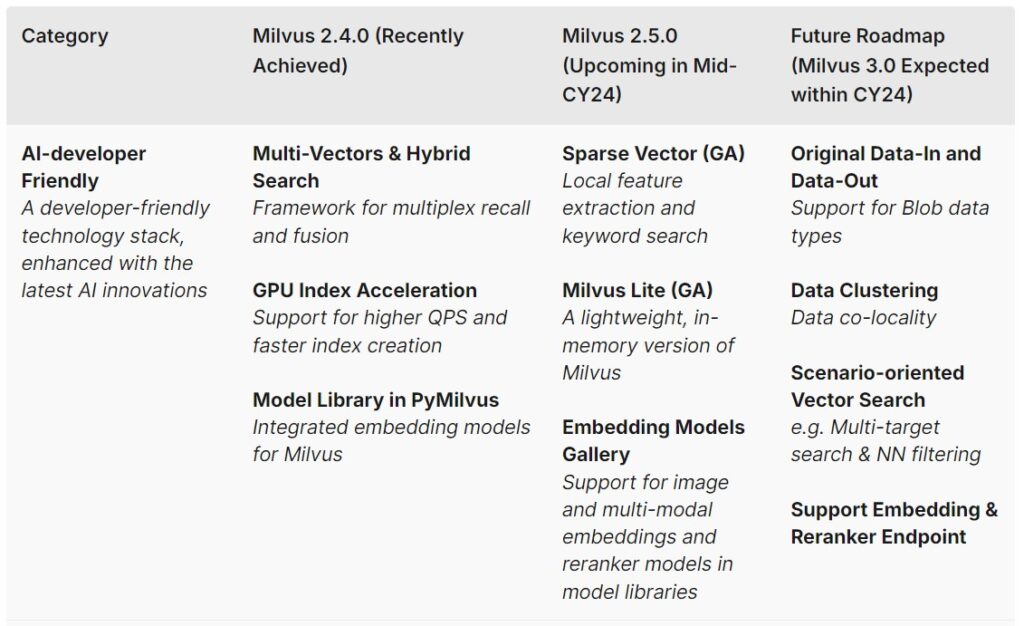1024x626 pixels.
Task: Select GPU Index Acceleration heading
Action: 364,291
